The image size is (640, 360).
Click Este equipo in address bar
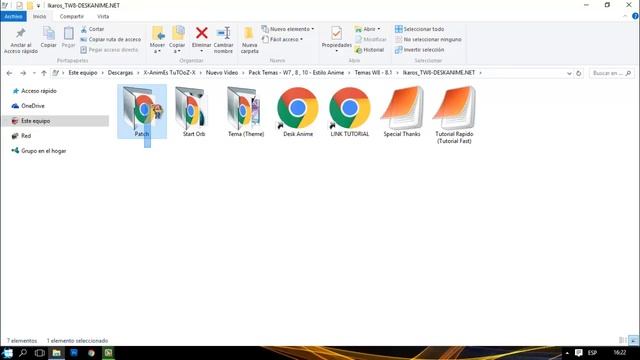pyautogui.click(x=83, y=73)
